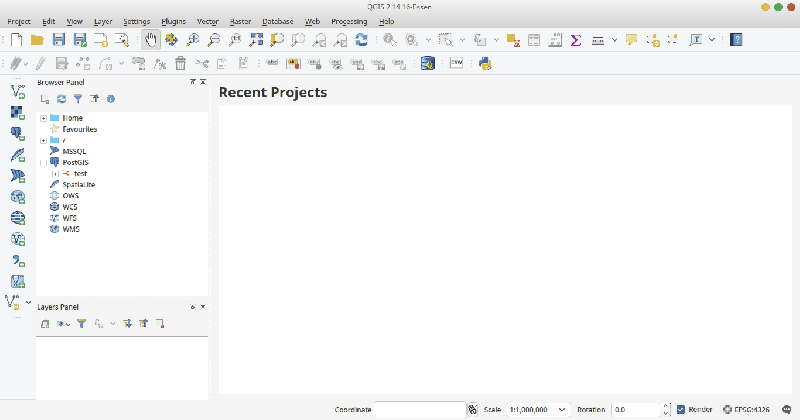
Task: Click Add Raster Layer checkerboard icon
Action: 18,113
